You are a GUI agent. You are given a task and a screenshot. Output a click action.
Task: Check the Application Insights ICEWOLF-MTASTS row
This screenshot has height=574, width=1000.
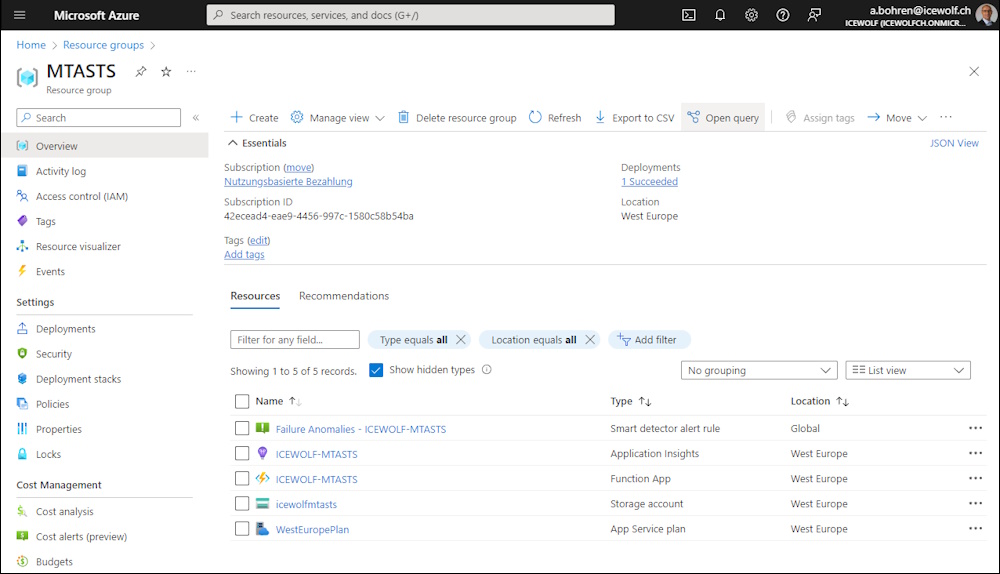pos(242,453)
